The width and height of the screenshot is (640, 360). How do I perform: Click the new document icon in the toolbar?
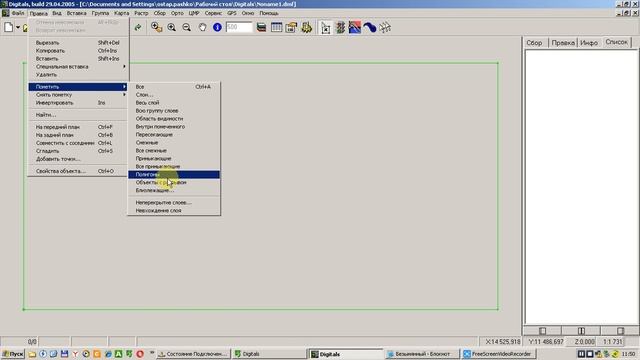(9, 27)
